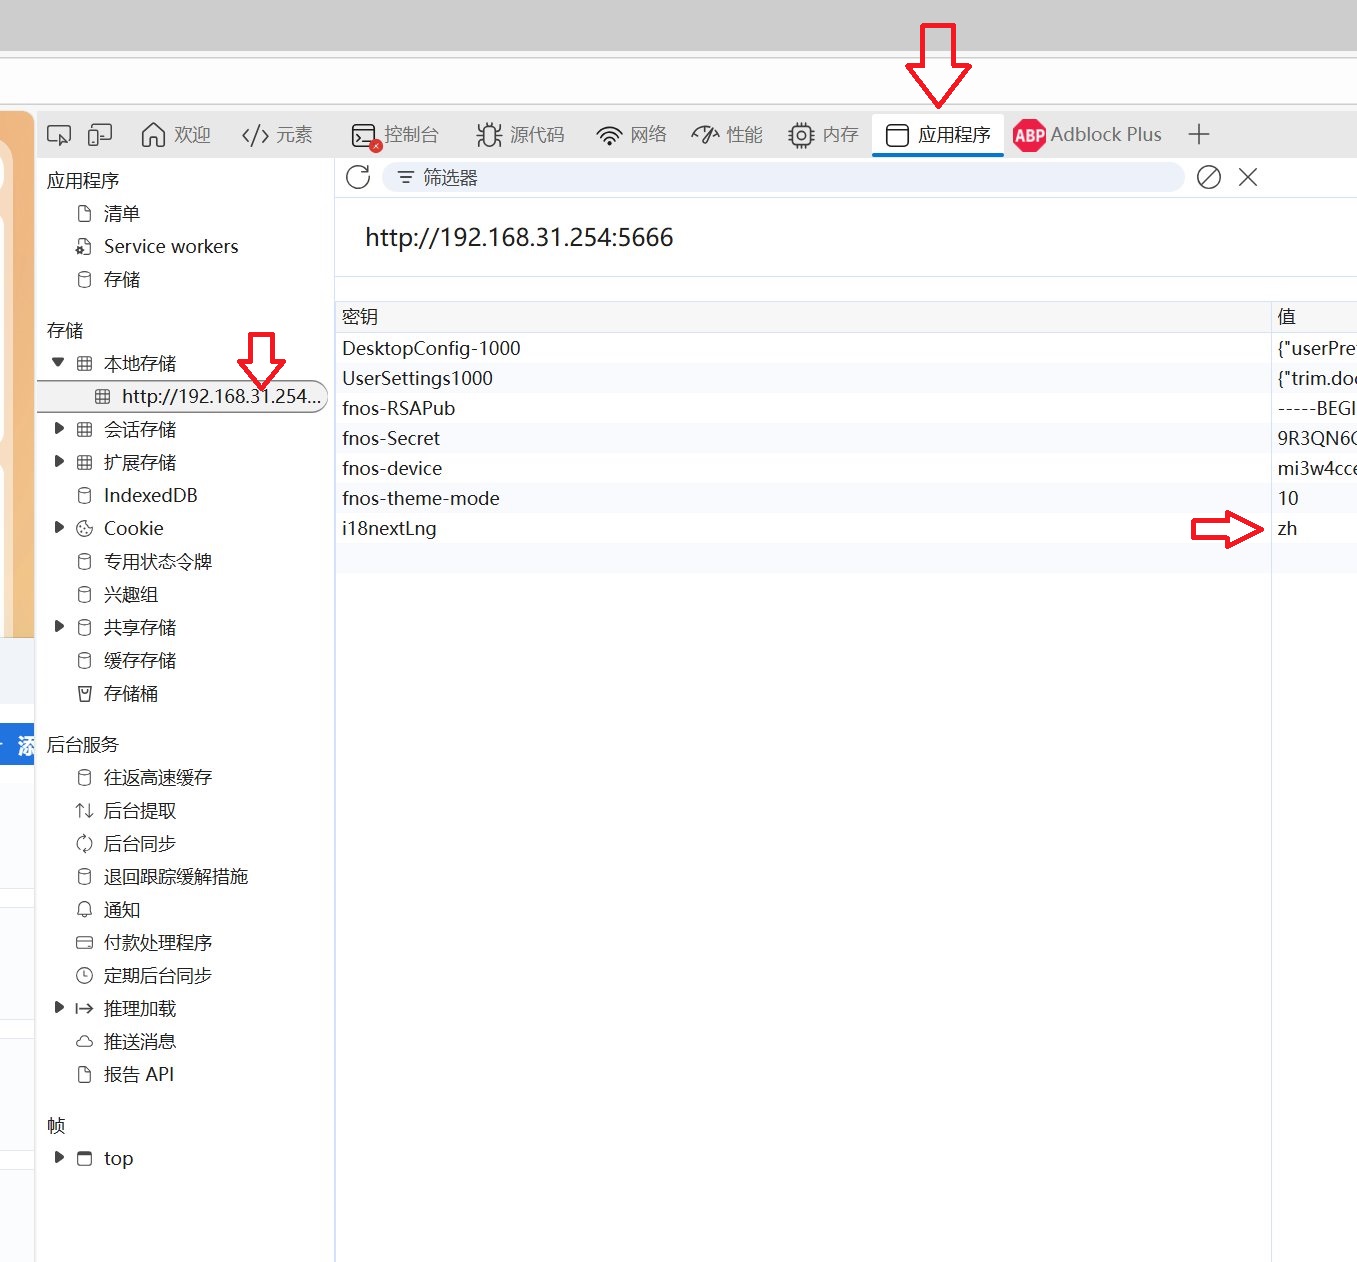The height and width of the screenshot is (1262, 1357).
Task: Open Cache storage (缓存存储)
Action: click(139, 661)
